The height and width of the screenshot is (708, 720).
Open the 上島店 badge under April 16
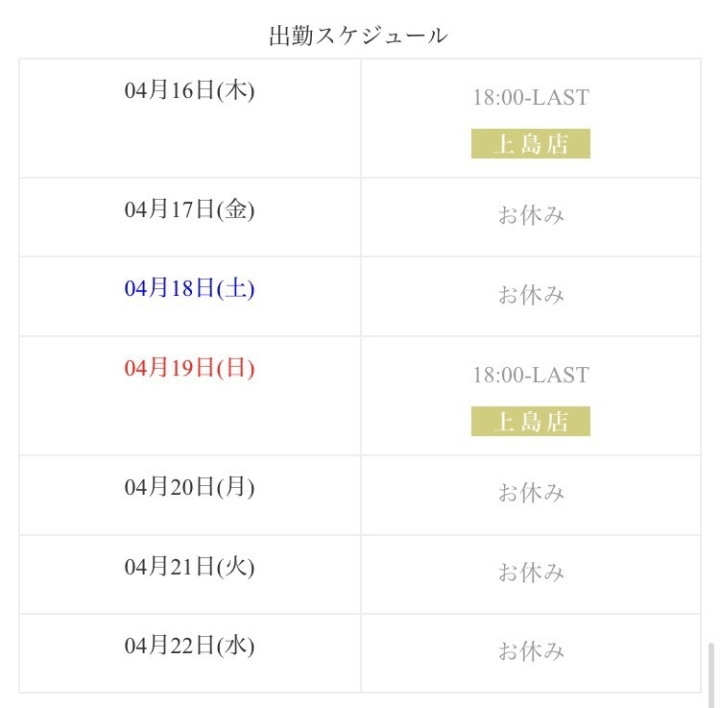[x=531, y=144]
